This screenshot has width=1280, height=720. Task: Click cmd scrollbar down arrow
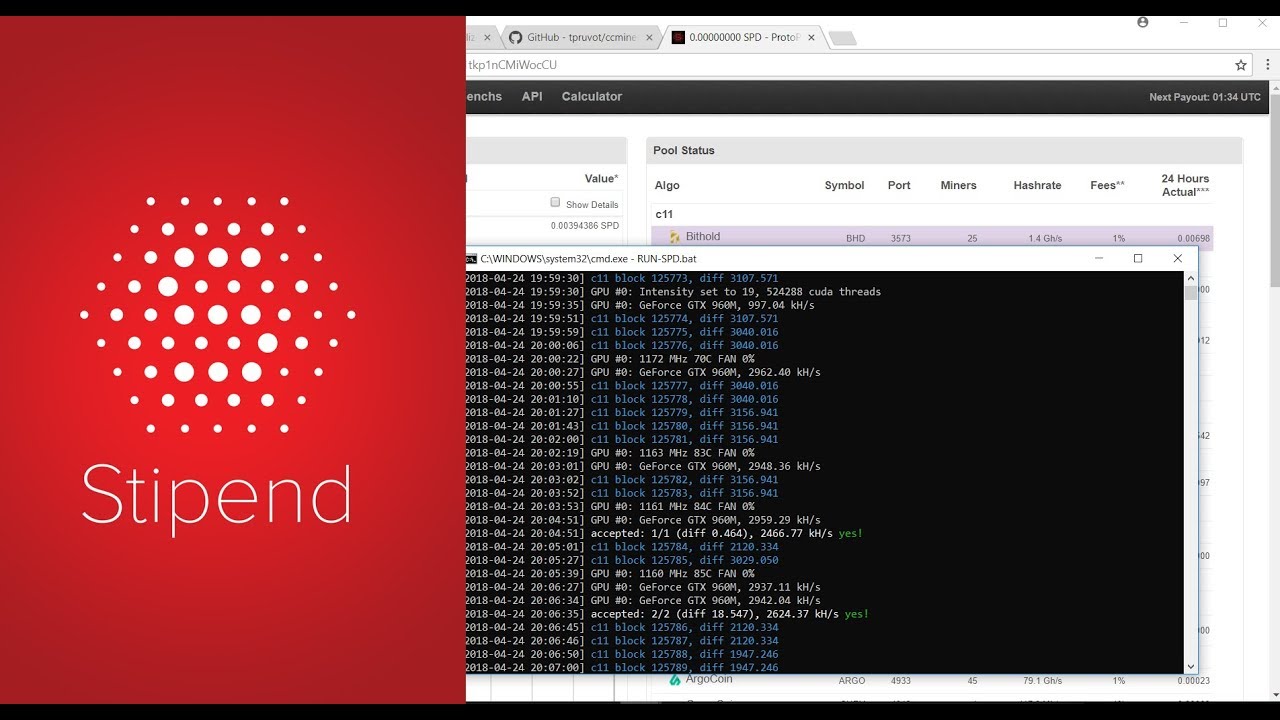[1191, 666]
